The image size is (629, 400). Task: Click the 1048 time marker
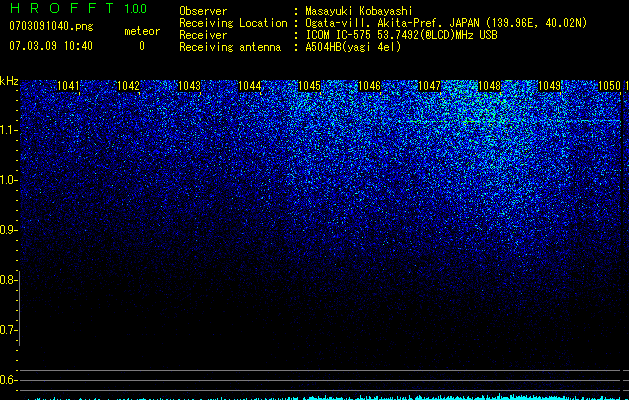click(x=490, y=86)
